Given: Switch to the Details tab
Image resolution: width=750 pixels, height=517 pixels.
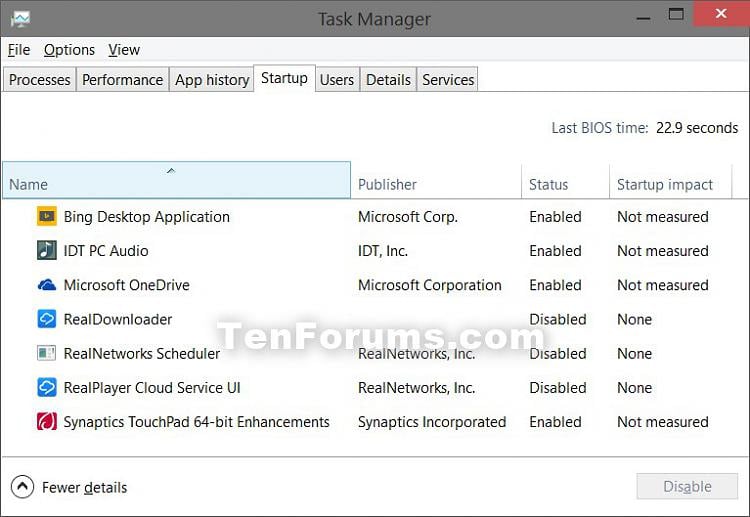Looking at the screenshot, I should coord(388,79).
